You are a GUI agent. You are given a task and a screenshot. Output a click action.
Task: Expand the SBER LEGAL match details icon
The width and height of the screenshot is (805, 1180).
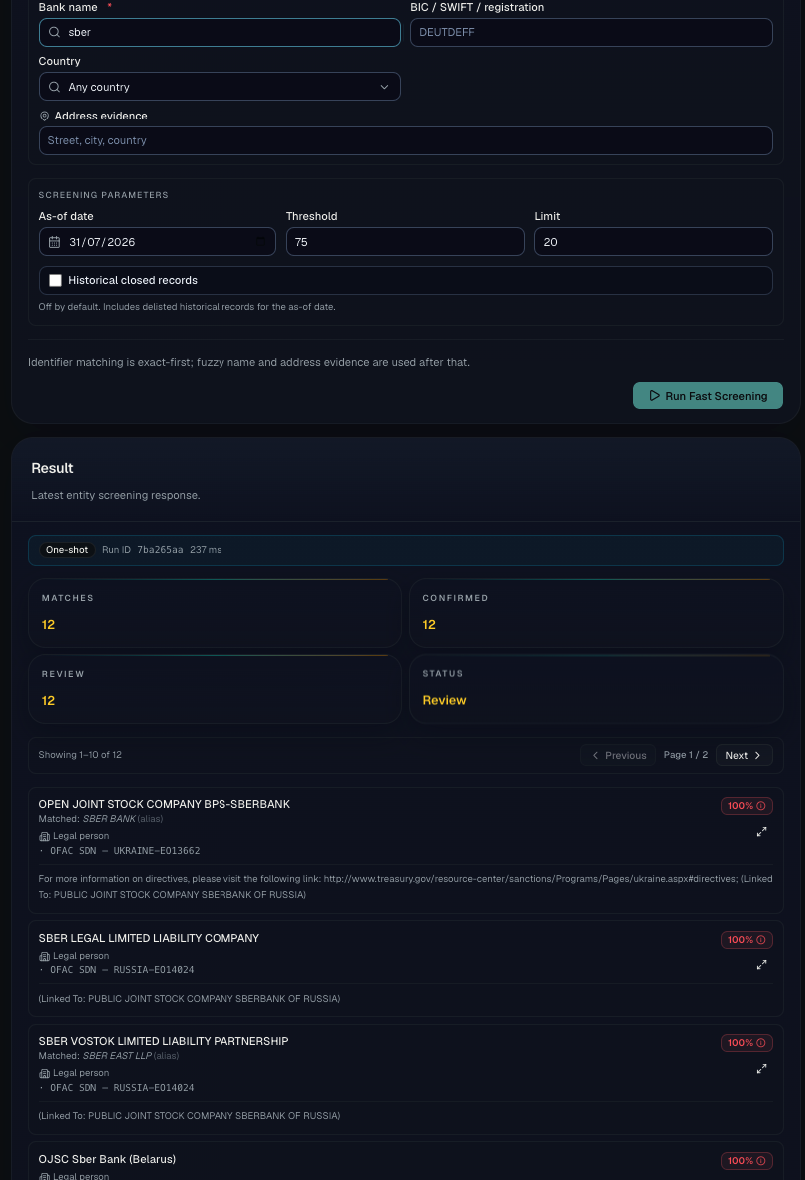[761, 965]
